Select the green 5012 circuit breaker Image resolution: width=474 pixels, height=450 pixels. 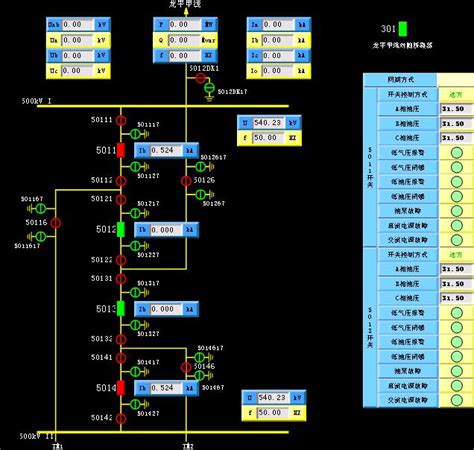[x=121, y=230]
